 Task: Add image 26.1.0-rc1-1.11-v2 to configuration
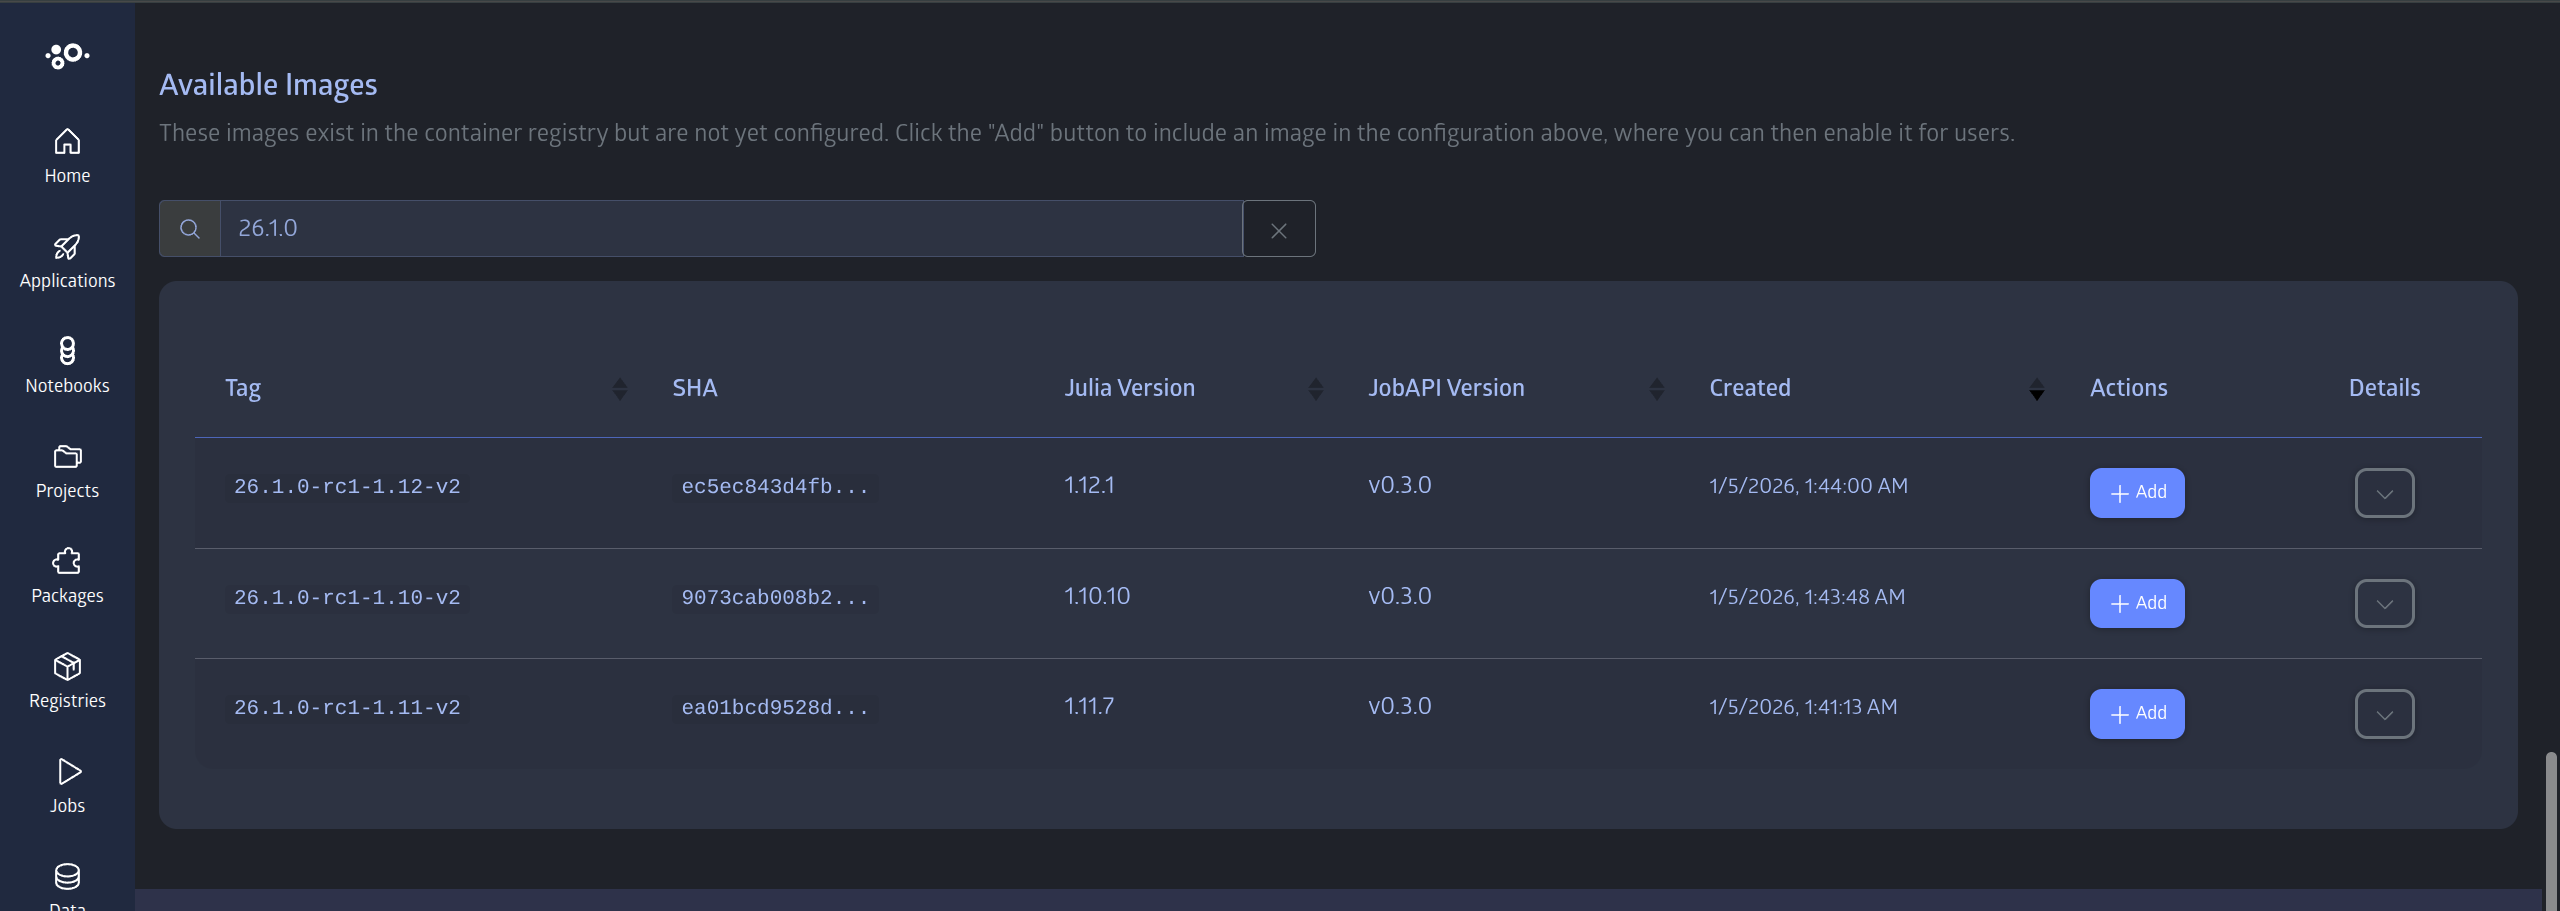2136,713
